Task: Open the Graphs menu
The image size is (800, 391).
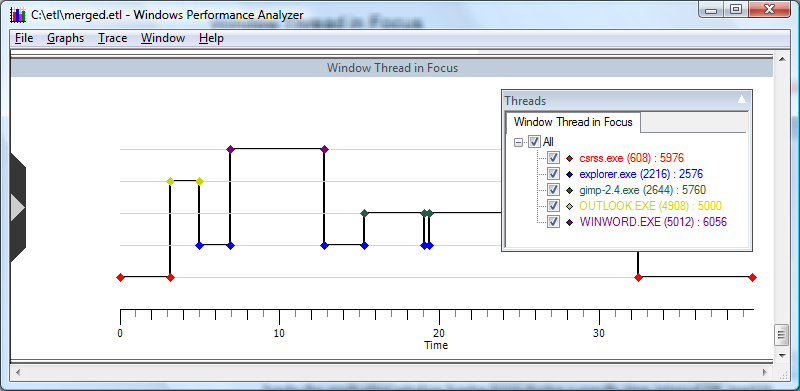Action: (65, 38)
